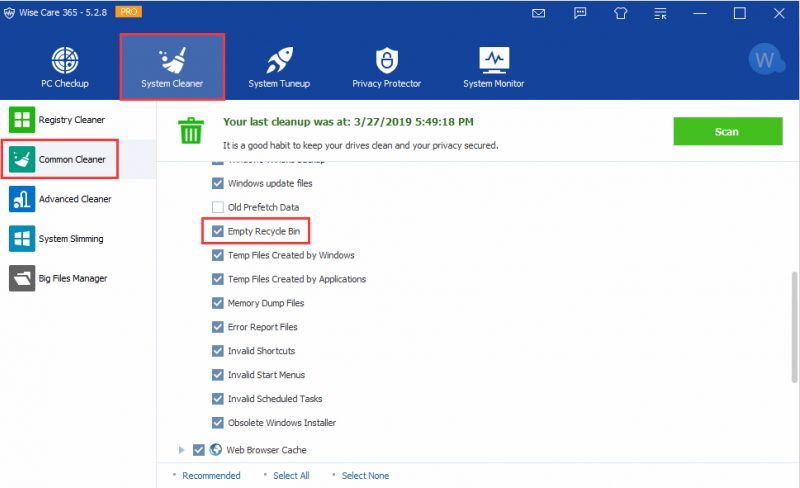This screenshot has height=488, width=800.
Task: Toggle Invalid Start Menus checkbox
Action: (218, 375)
